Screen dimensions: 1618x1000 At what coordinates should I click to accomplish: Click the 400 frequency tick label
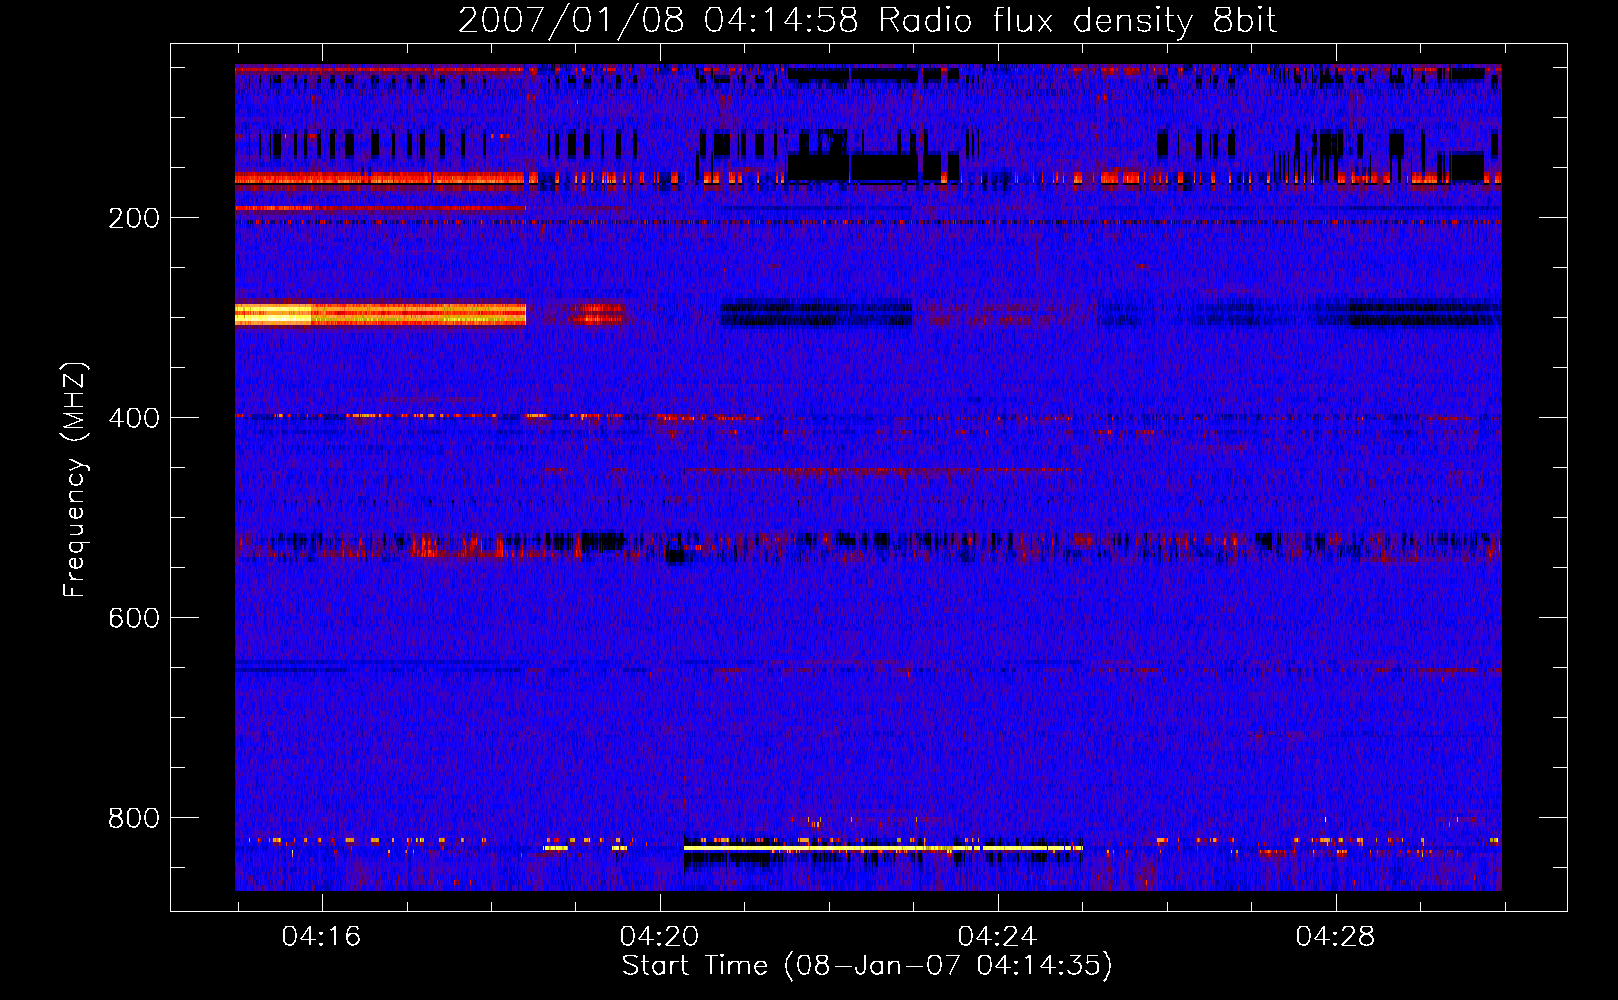click(134, 418)
